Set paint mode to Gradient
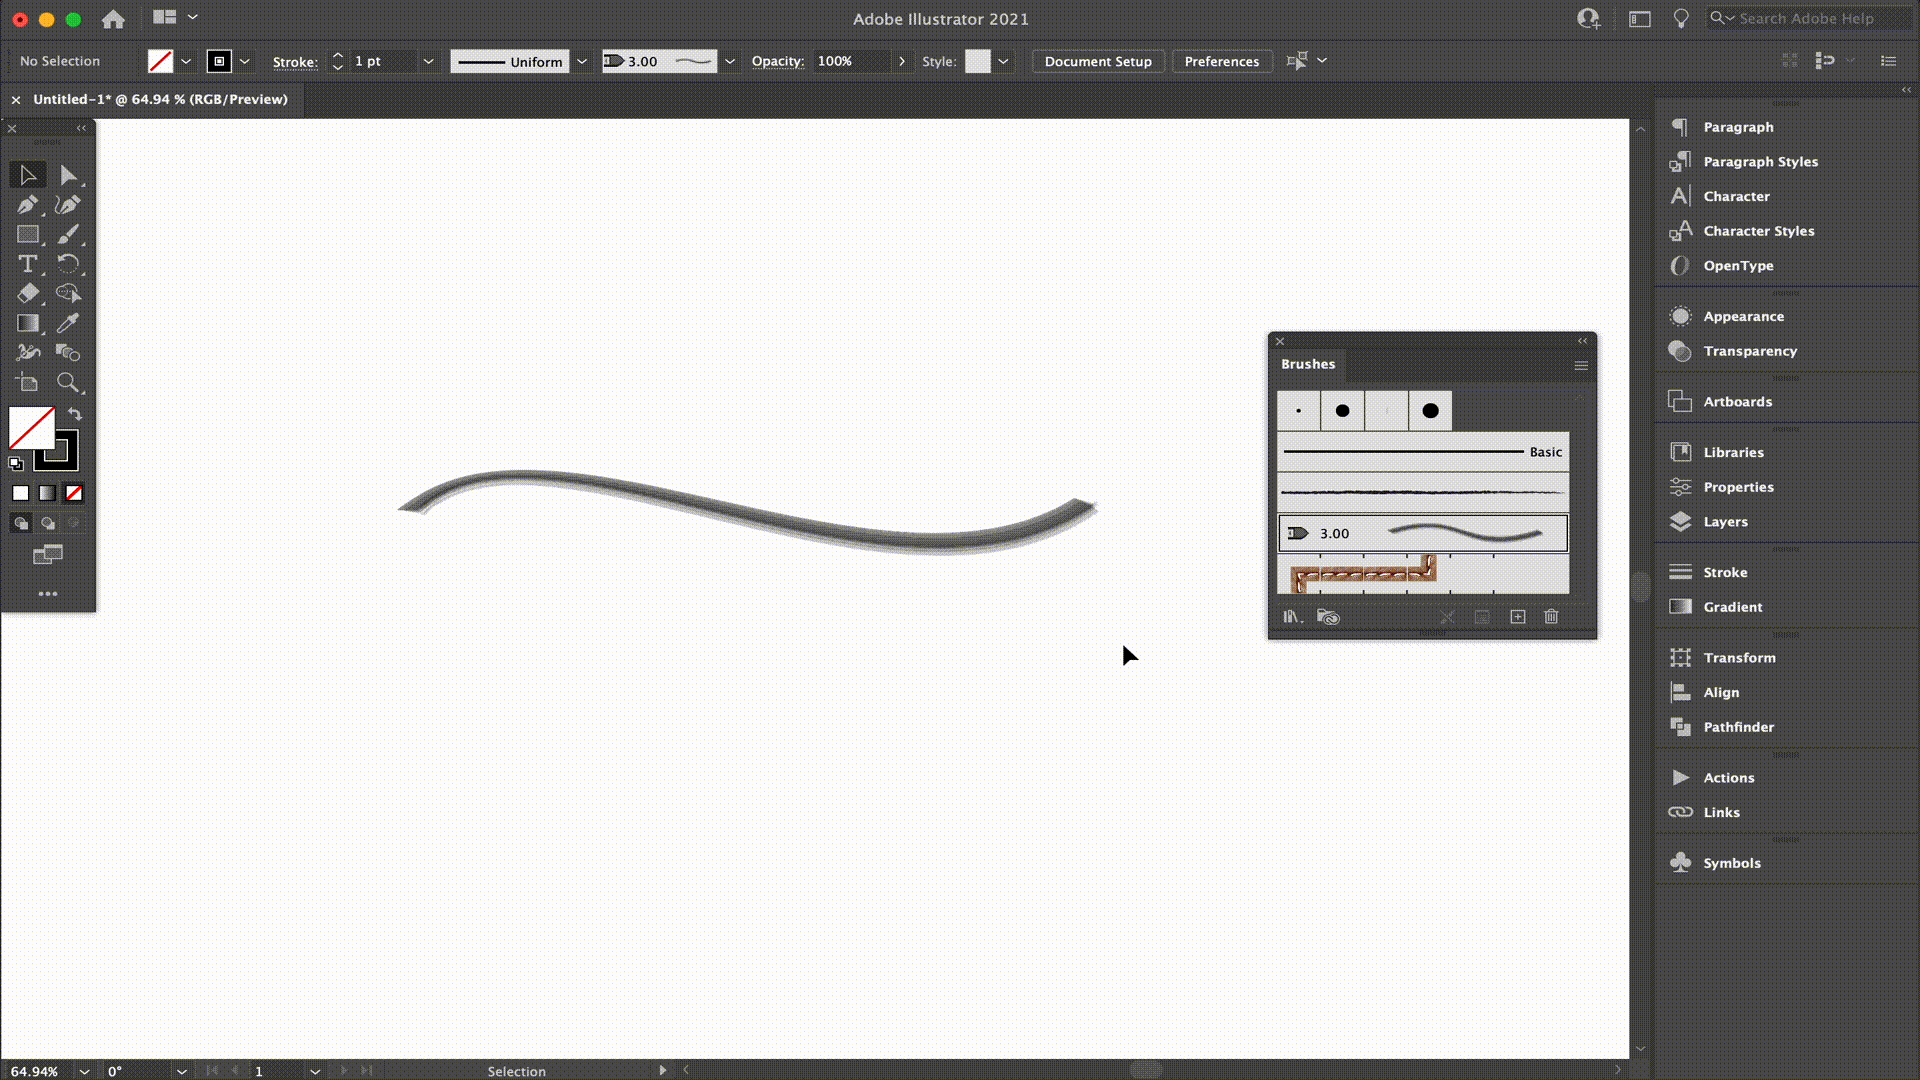This screenshot has width=1920, height=1080. coord(47,493)
